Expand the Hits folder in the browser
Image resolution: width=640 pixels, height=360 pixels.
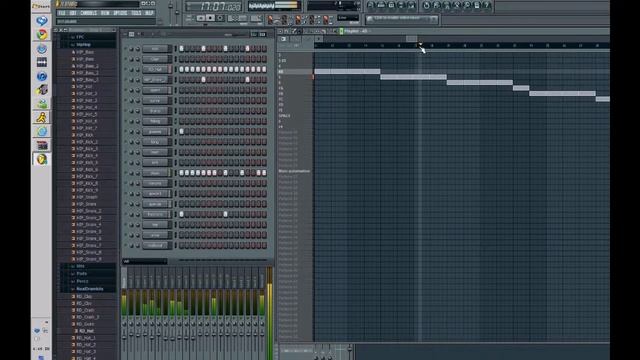click(80, 266)
